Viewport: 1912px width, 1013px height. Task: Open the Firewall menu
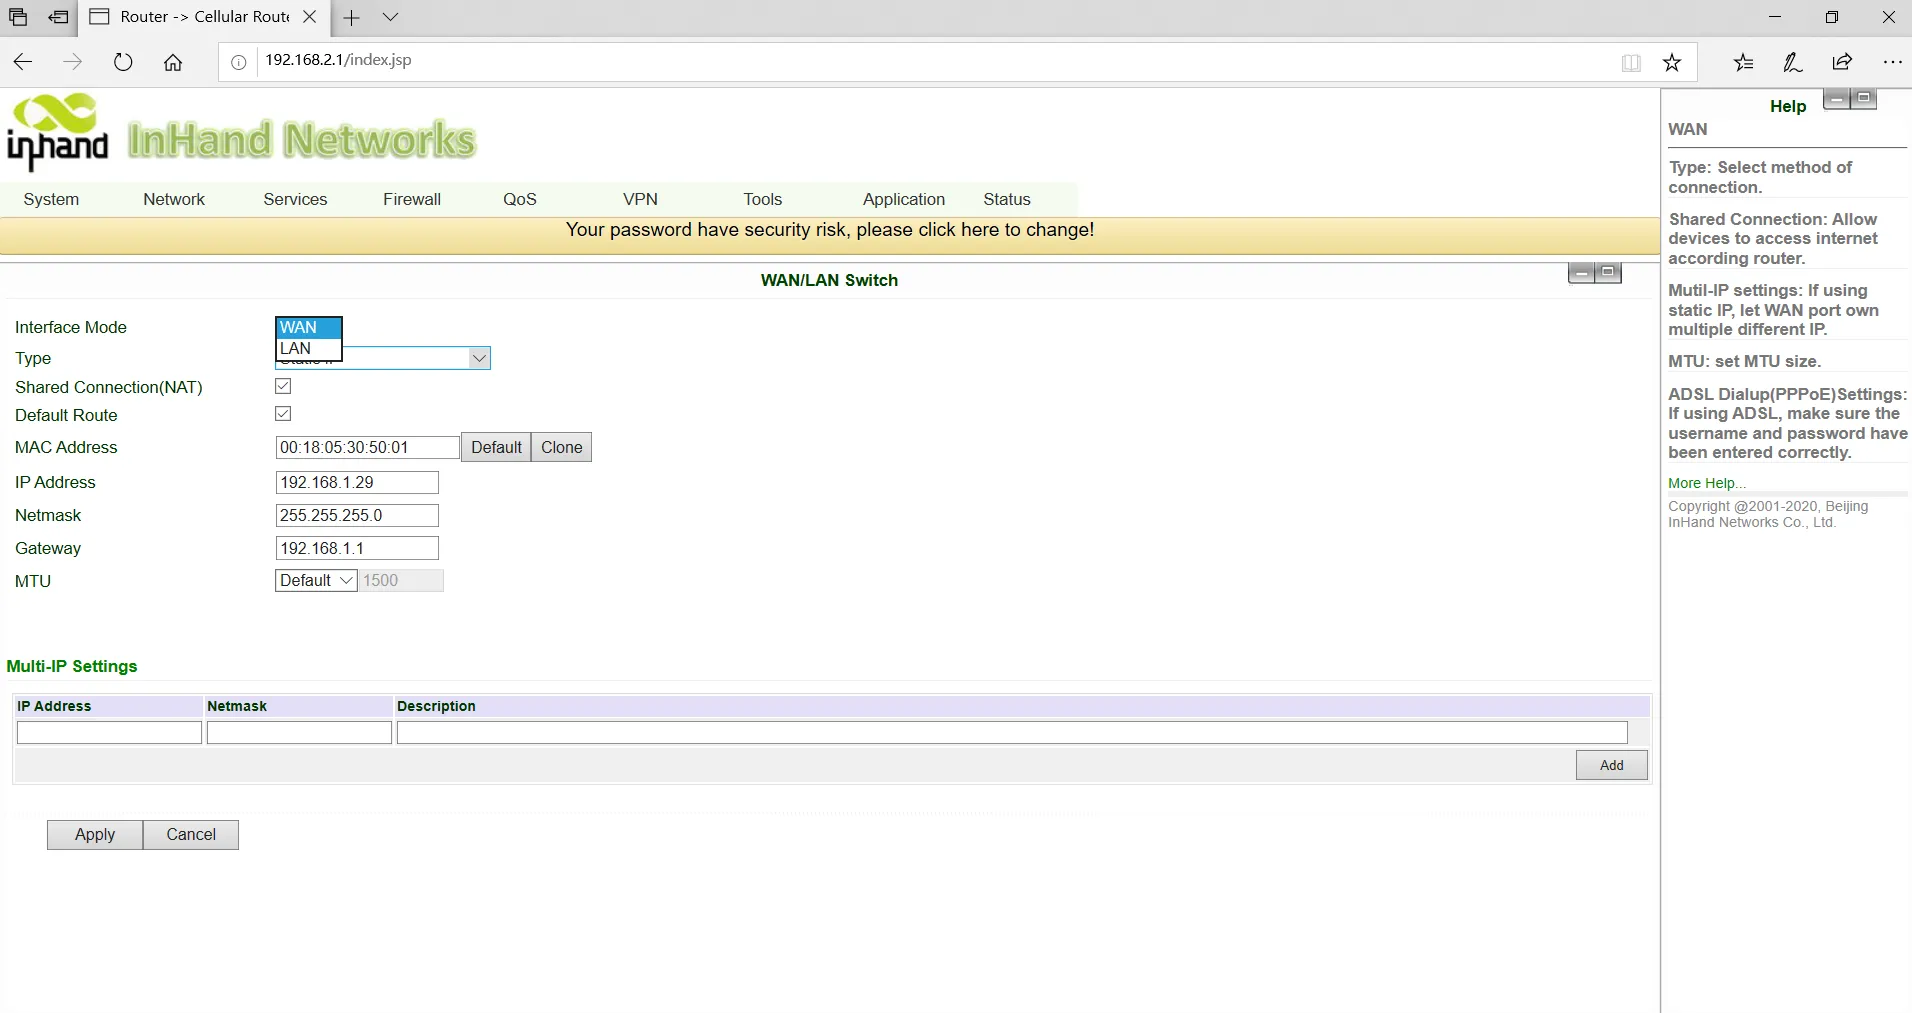point(412,200)
